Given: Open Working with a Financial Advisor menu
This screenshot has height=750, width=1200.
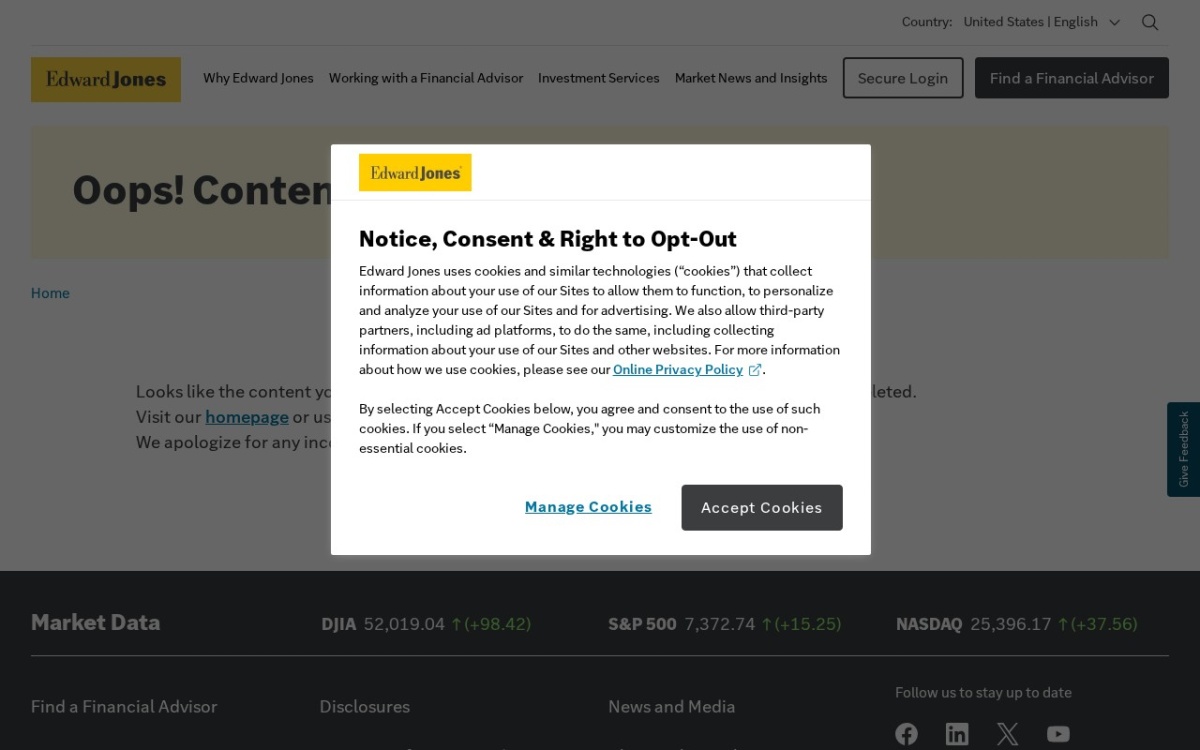Looking at the screenshot, I should coord(426,78).
